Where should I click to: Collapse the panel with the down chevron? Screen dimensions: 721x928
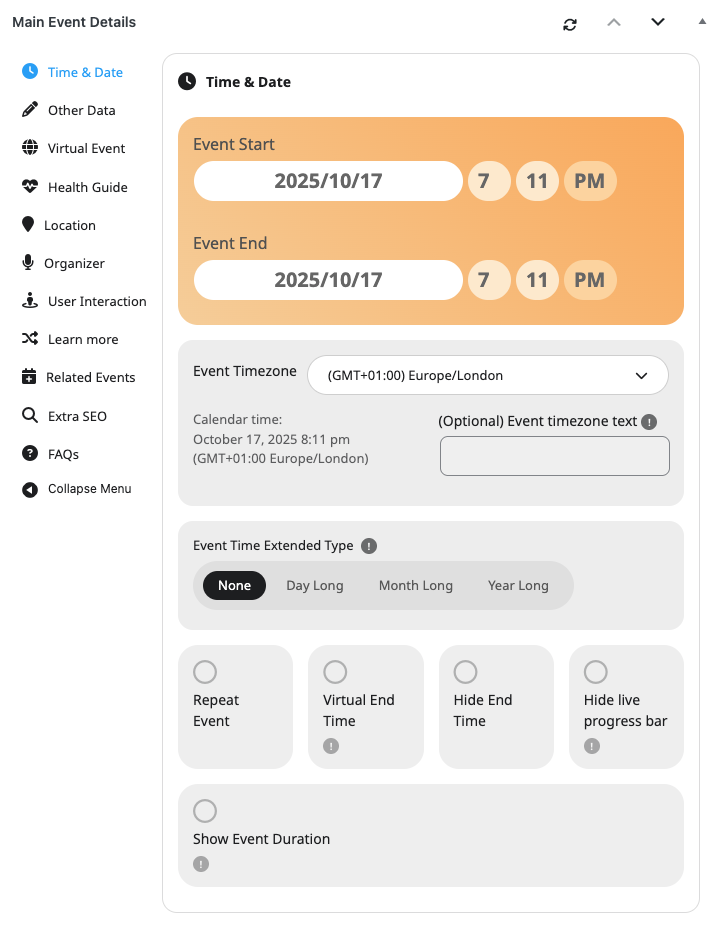click(658, 23)
